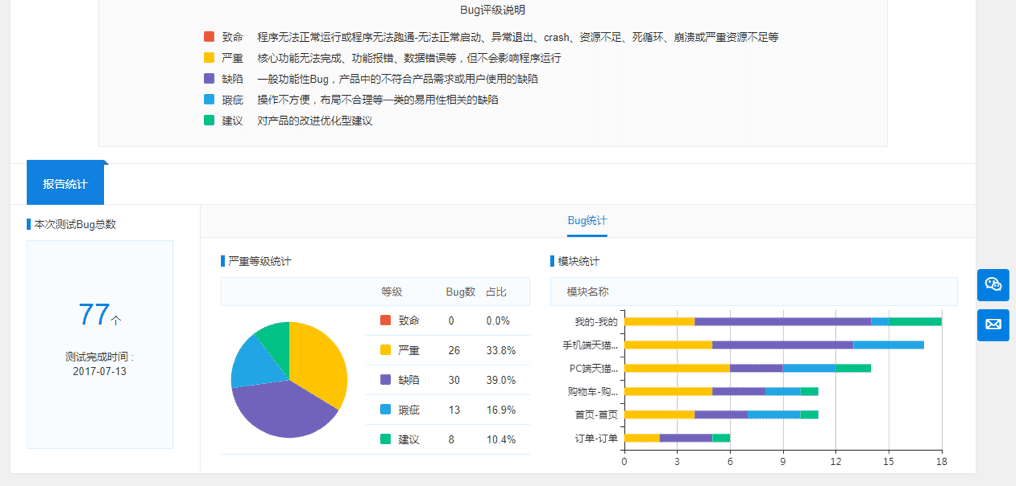Click the WeChat floating contact icon
1016x486 pixels.
(993, 285)
